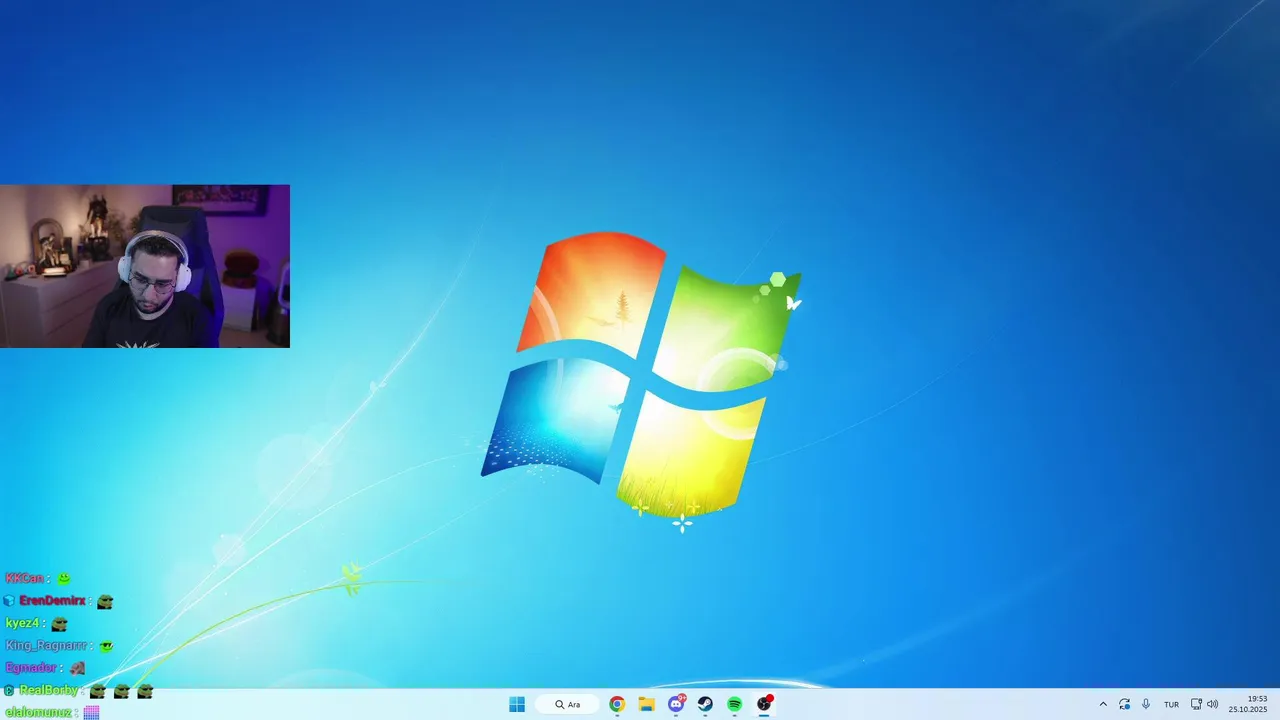Open File Explorer from the taskbar
This screenshot has height=720, width=1280.
tap(646, 704)
